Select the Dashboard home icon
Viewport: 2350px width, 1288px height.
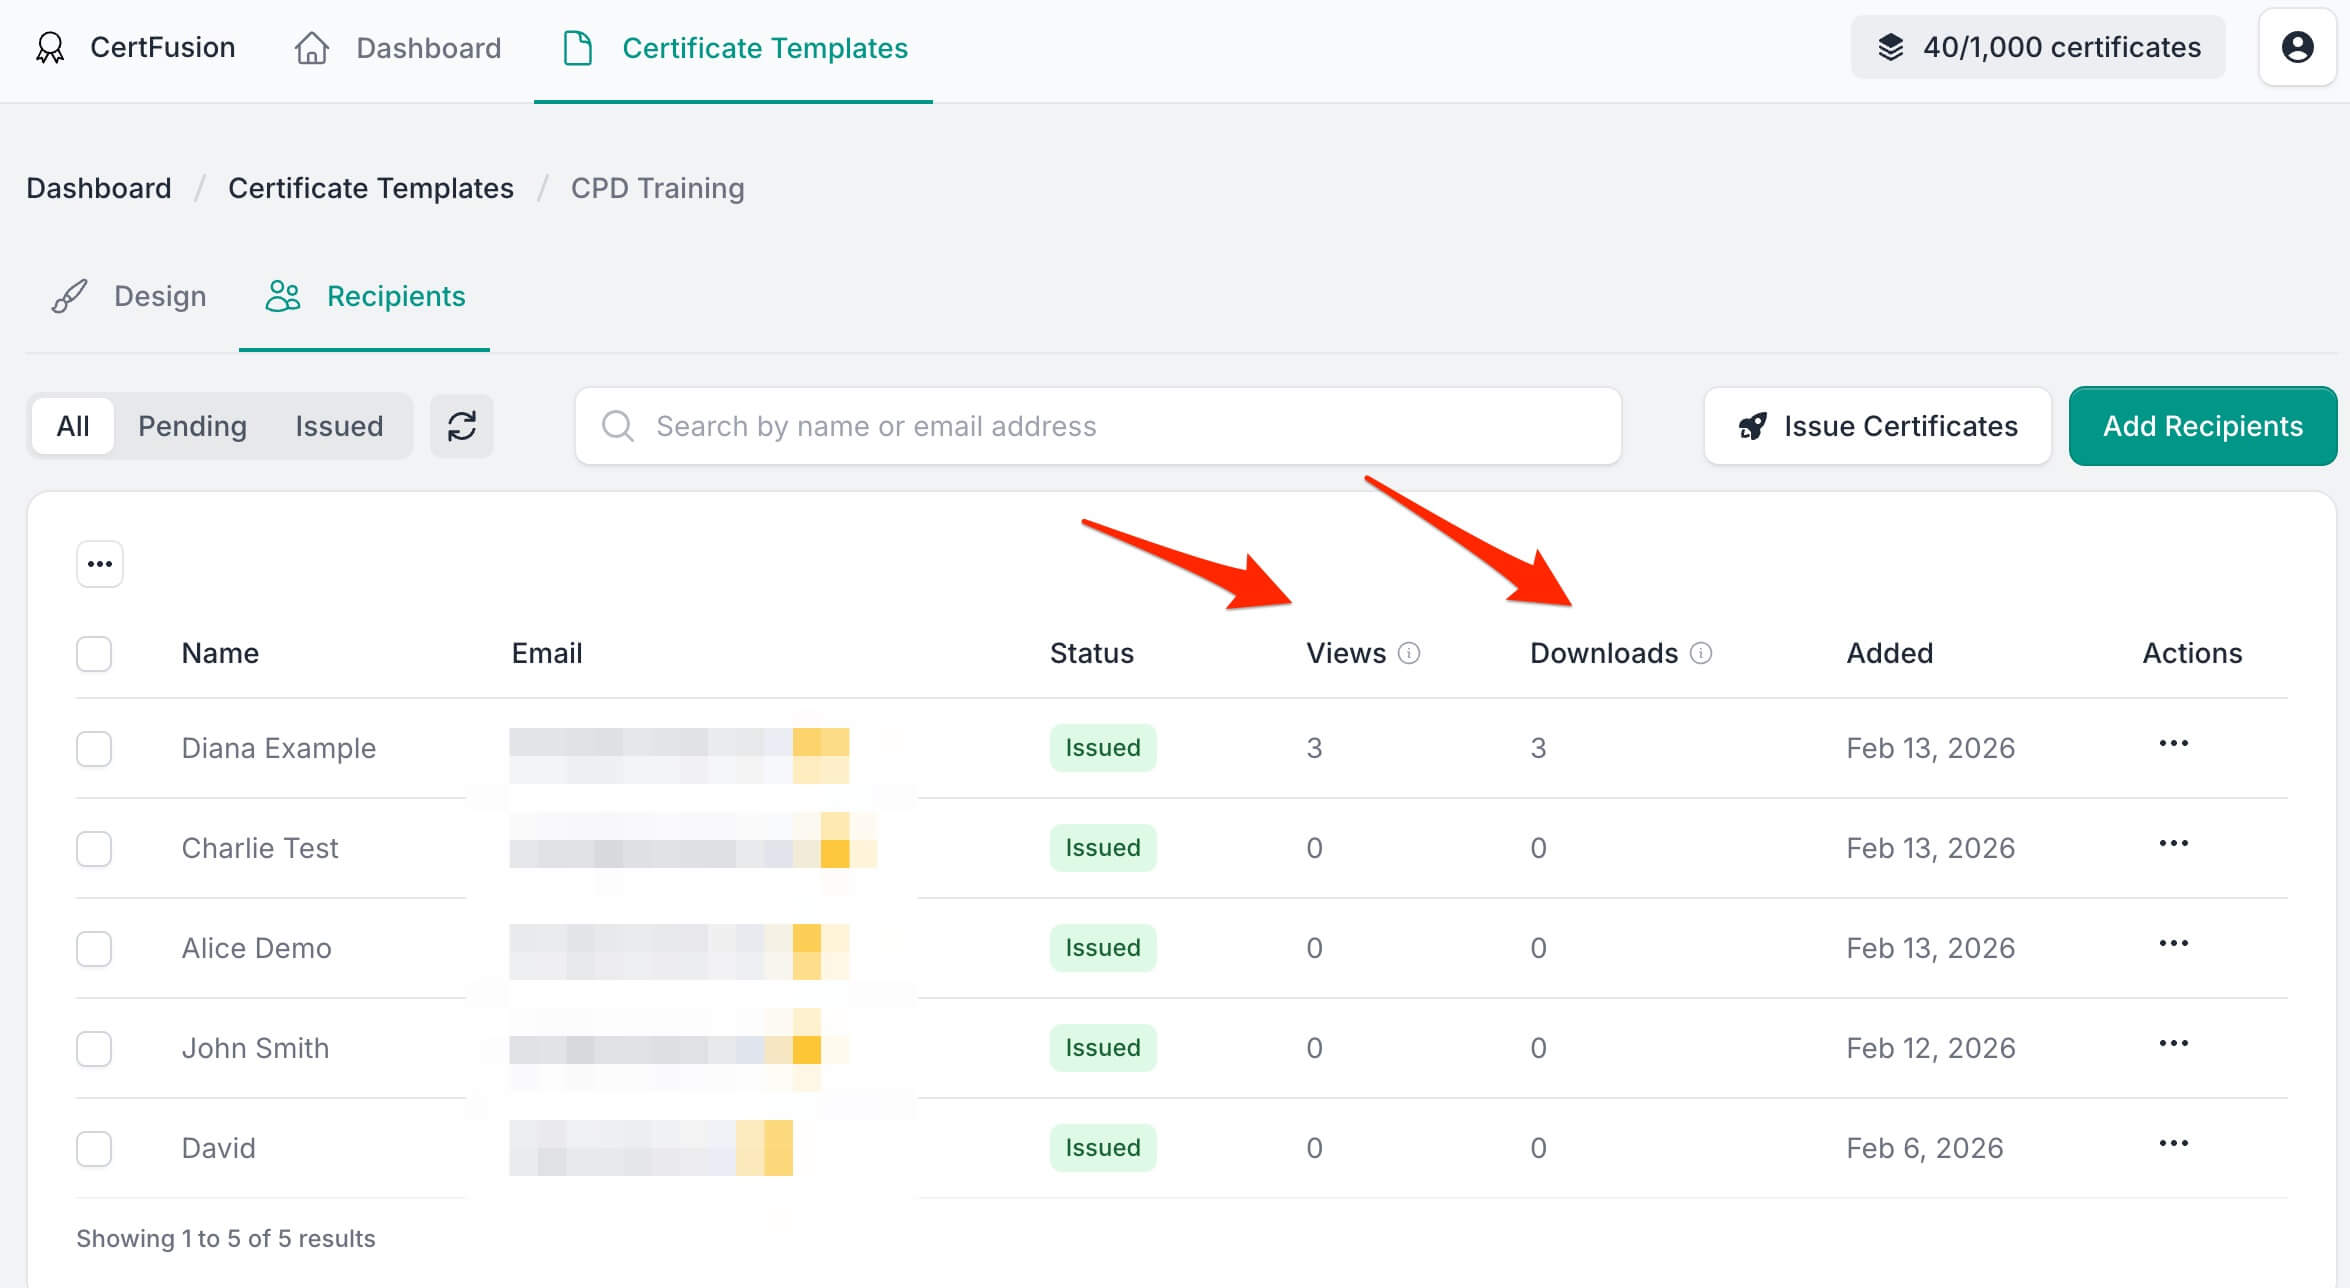click(311, 47)
